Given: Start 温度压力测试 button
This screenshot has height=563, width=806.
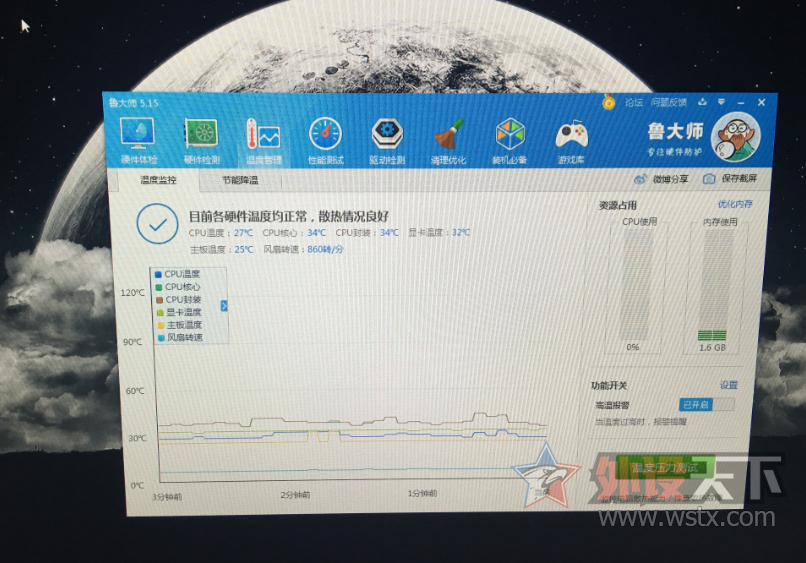Looking at the screenshot, I should click(665, 468).
